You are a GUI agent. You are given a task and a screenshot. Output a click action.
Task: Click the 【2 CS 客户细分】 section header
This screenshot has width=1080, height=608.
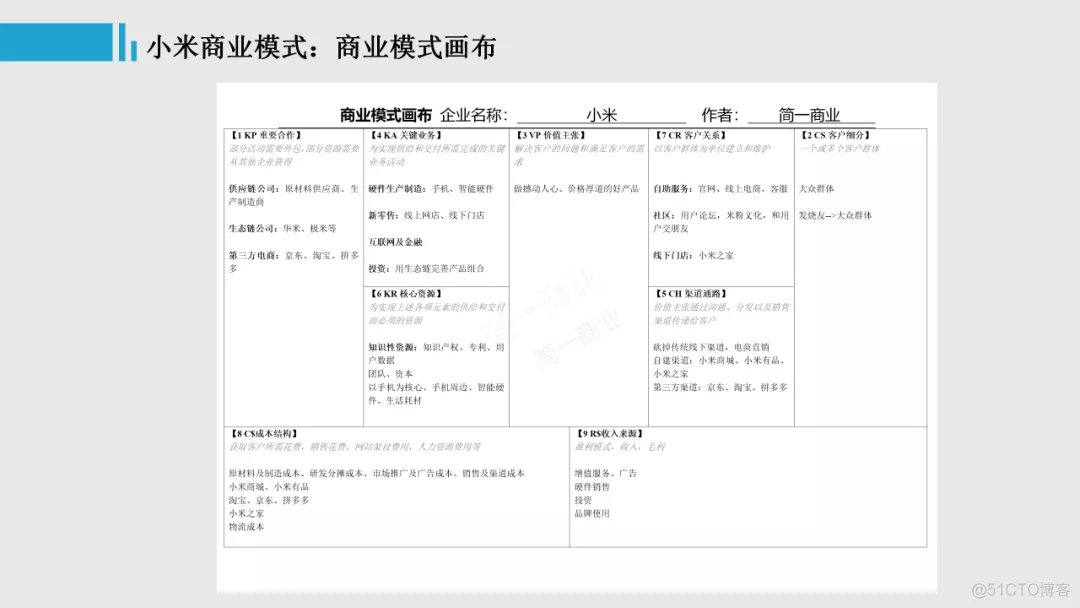tap(835, 135)
